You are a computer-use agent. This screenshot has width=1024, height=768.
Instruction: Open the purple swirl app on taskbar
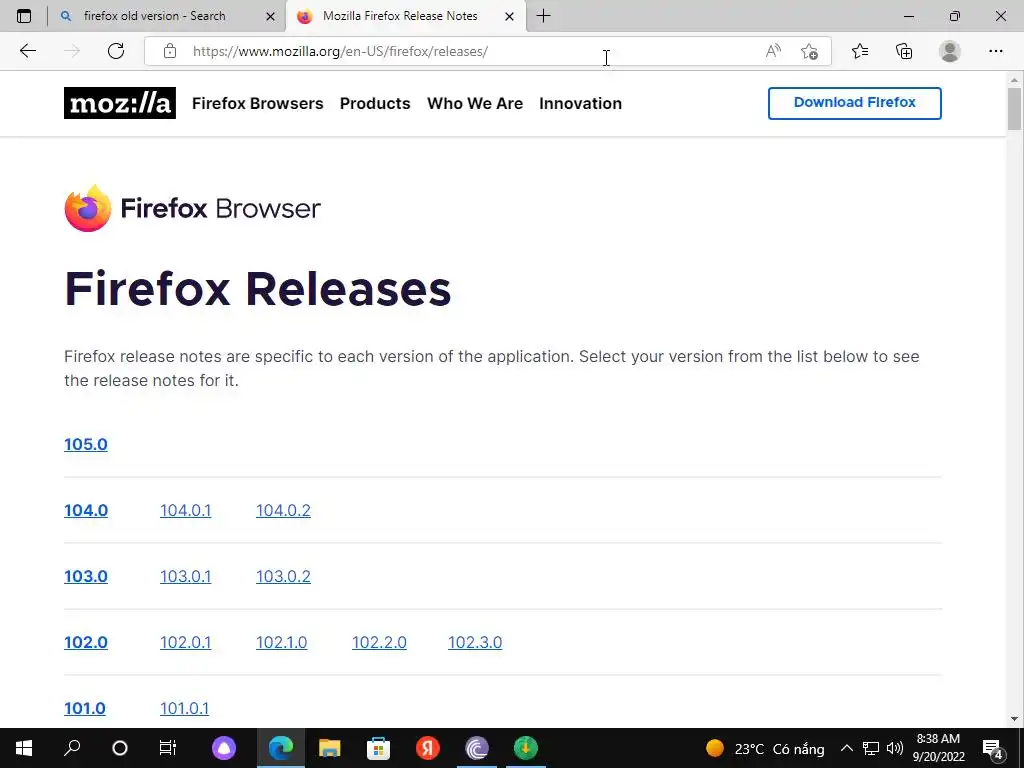tap(477, 748)
